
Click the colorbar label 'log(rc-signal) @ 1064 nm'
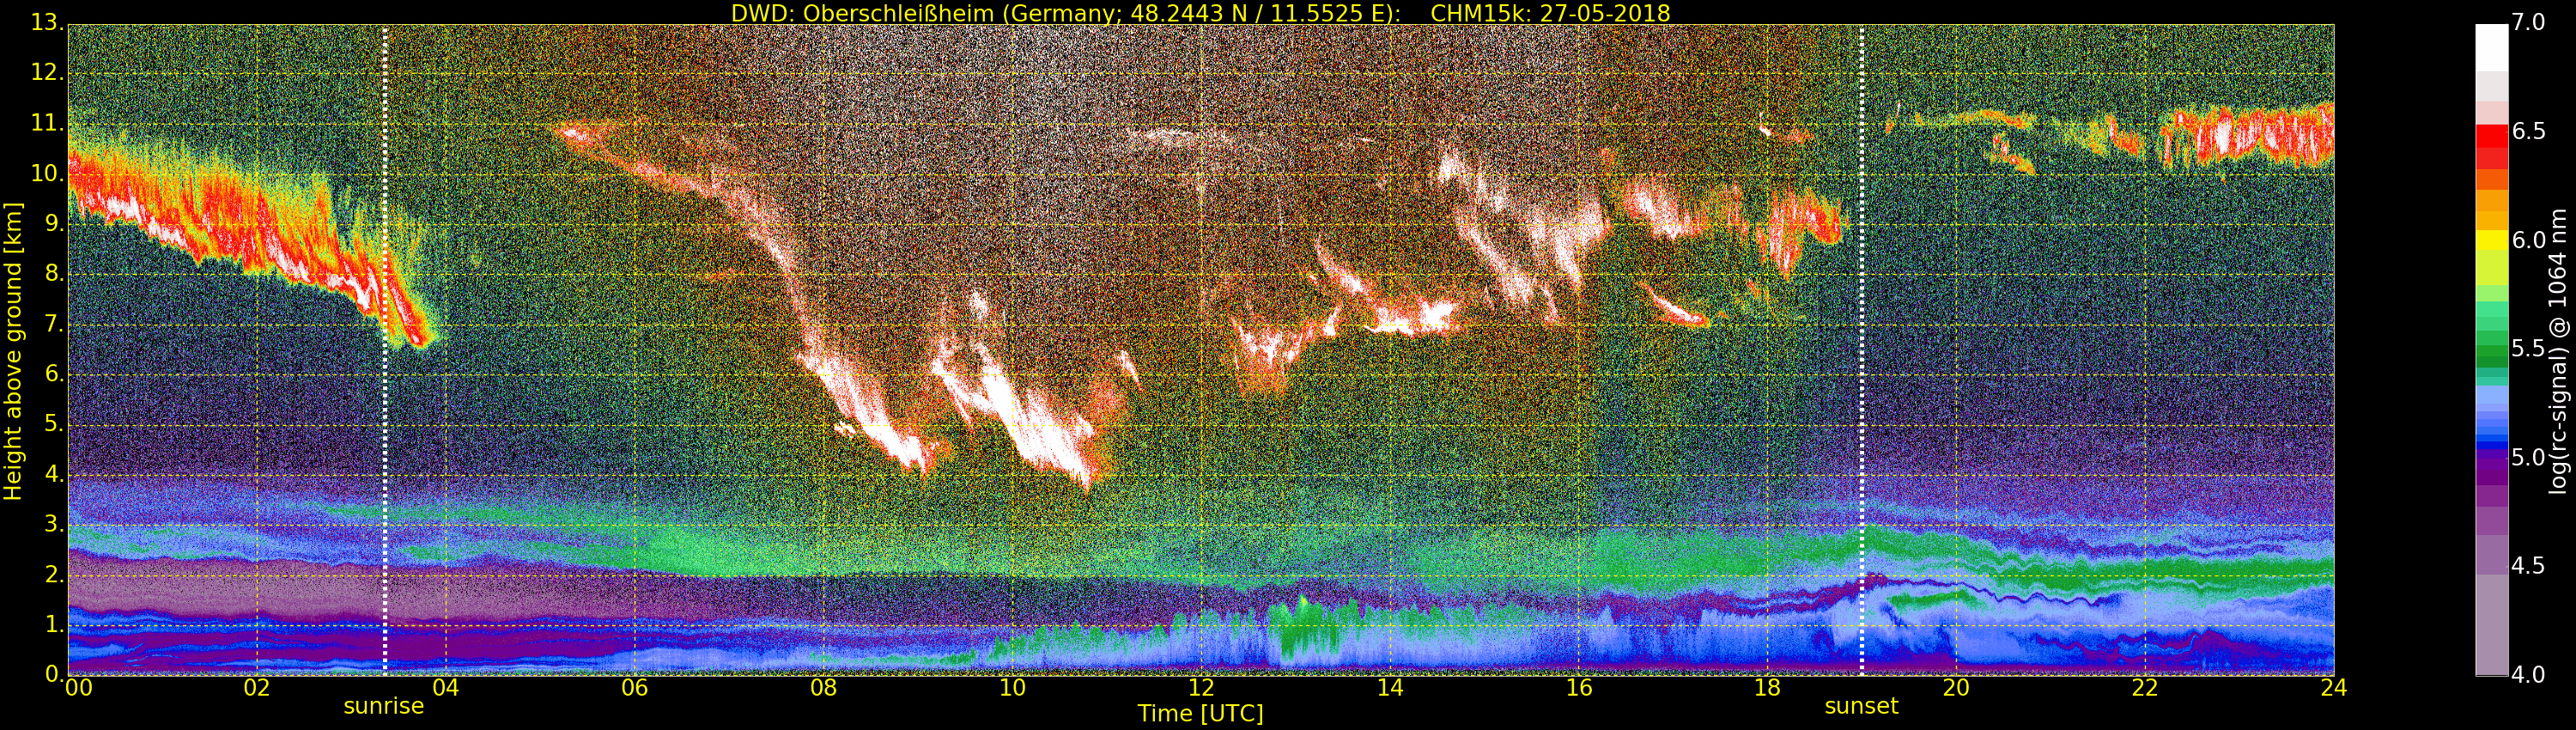[x=2557, y=351]
